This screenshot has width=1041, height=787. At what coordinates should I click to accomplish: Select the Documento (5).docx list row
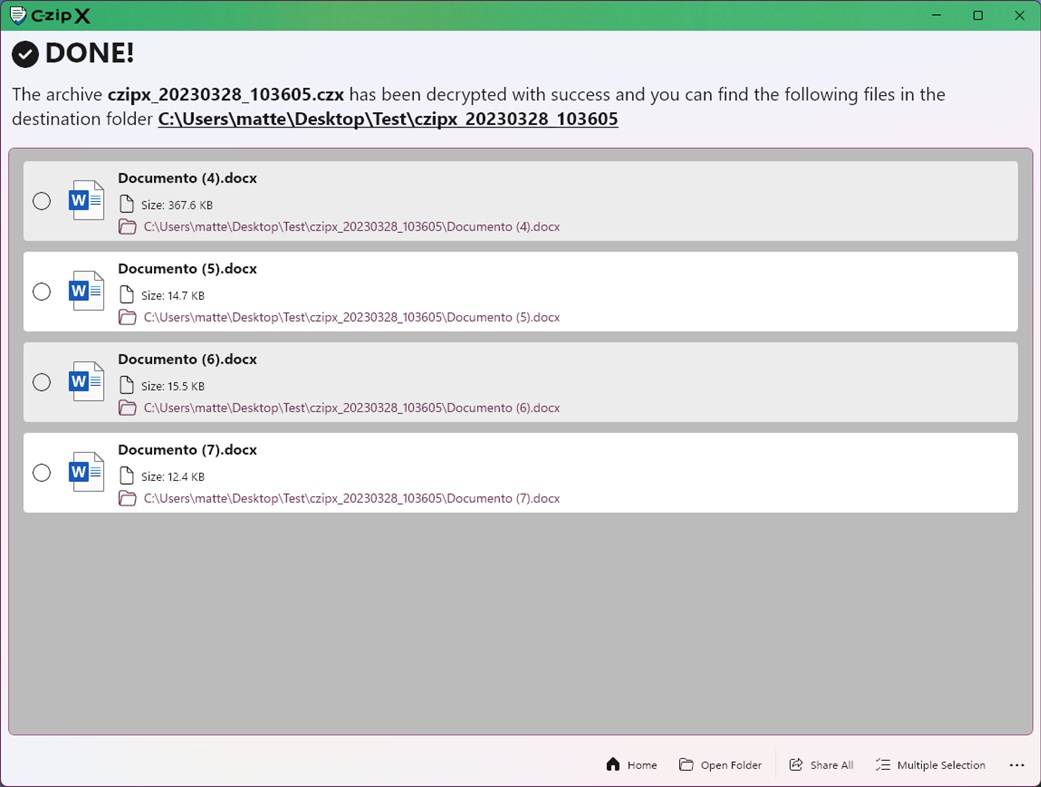(520, 292)
